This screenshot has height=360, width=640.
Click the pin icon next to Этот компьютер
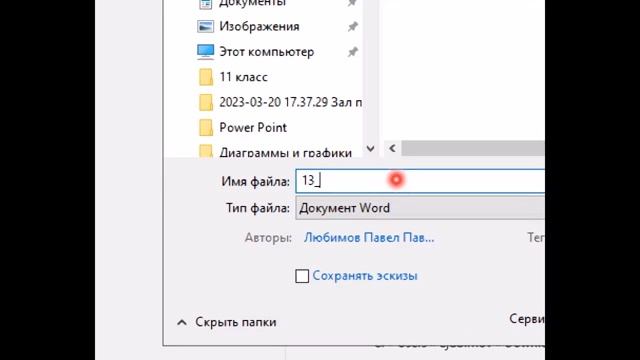click(353, 52)
